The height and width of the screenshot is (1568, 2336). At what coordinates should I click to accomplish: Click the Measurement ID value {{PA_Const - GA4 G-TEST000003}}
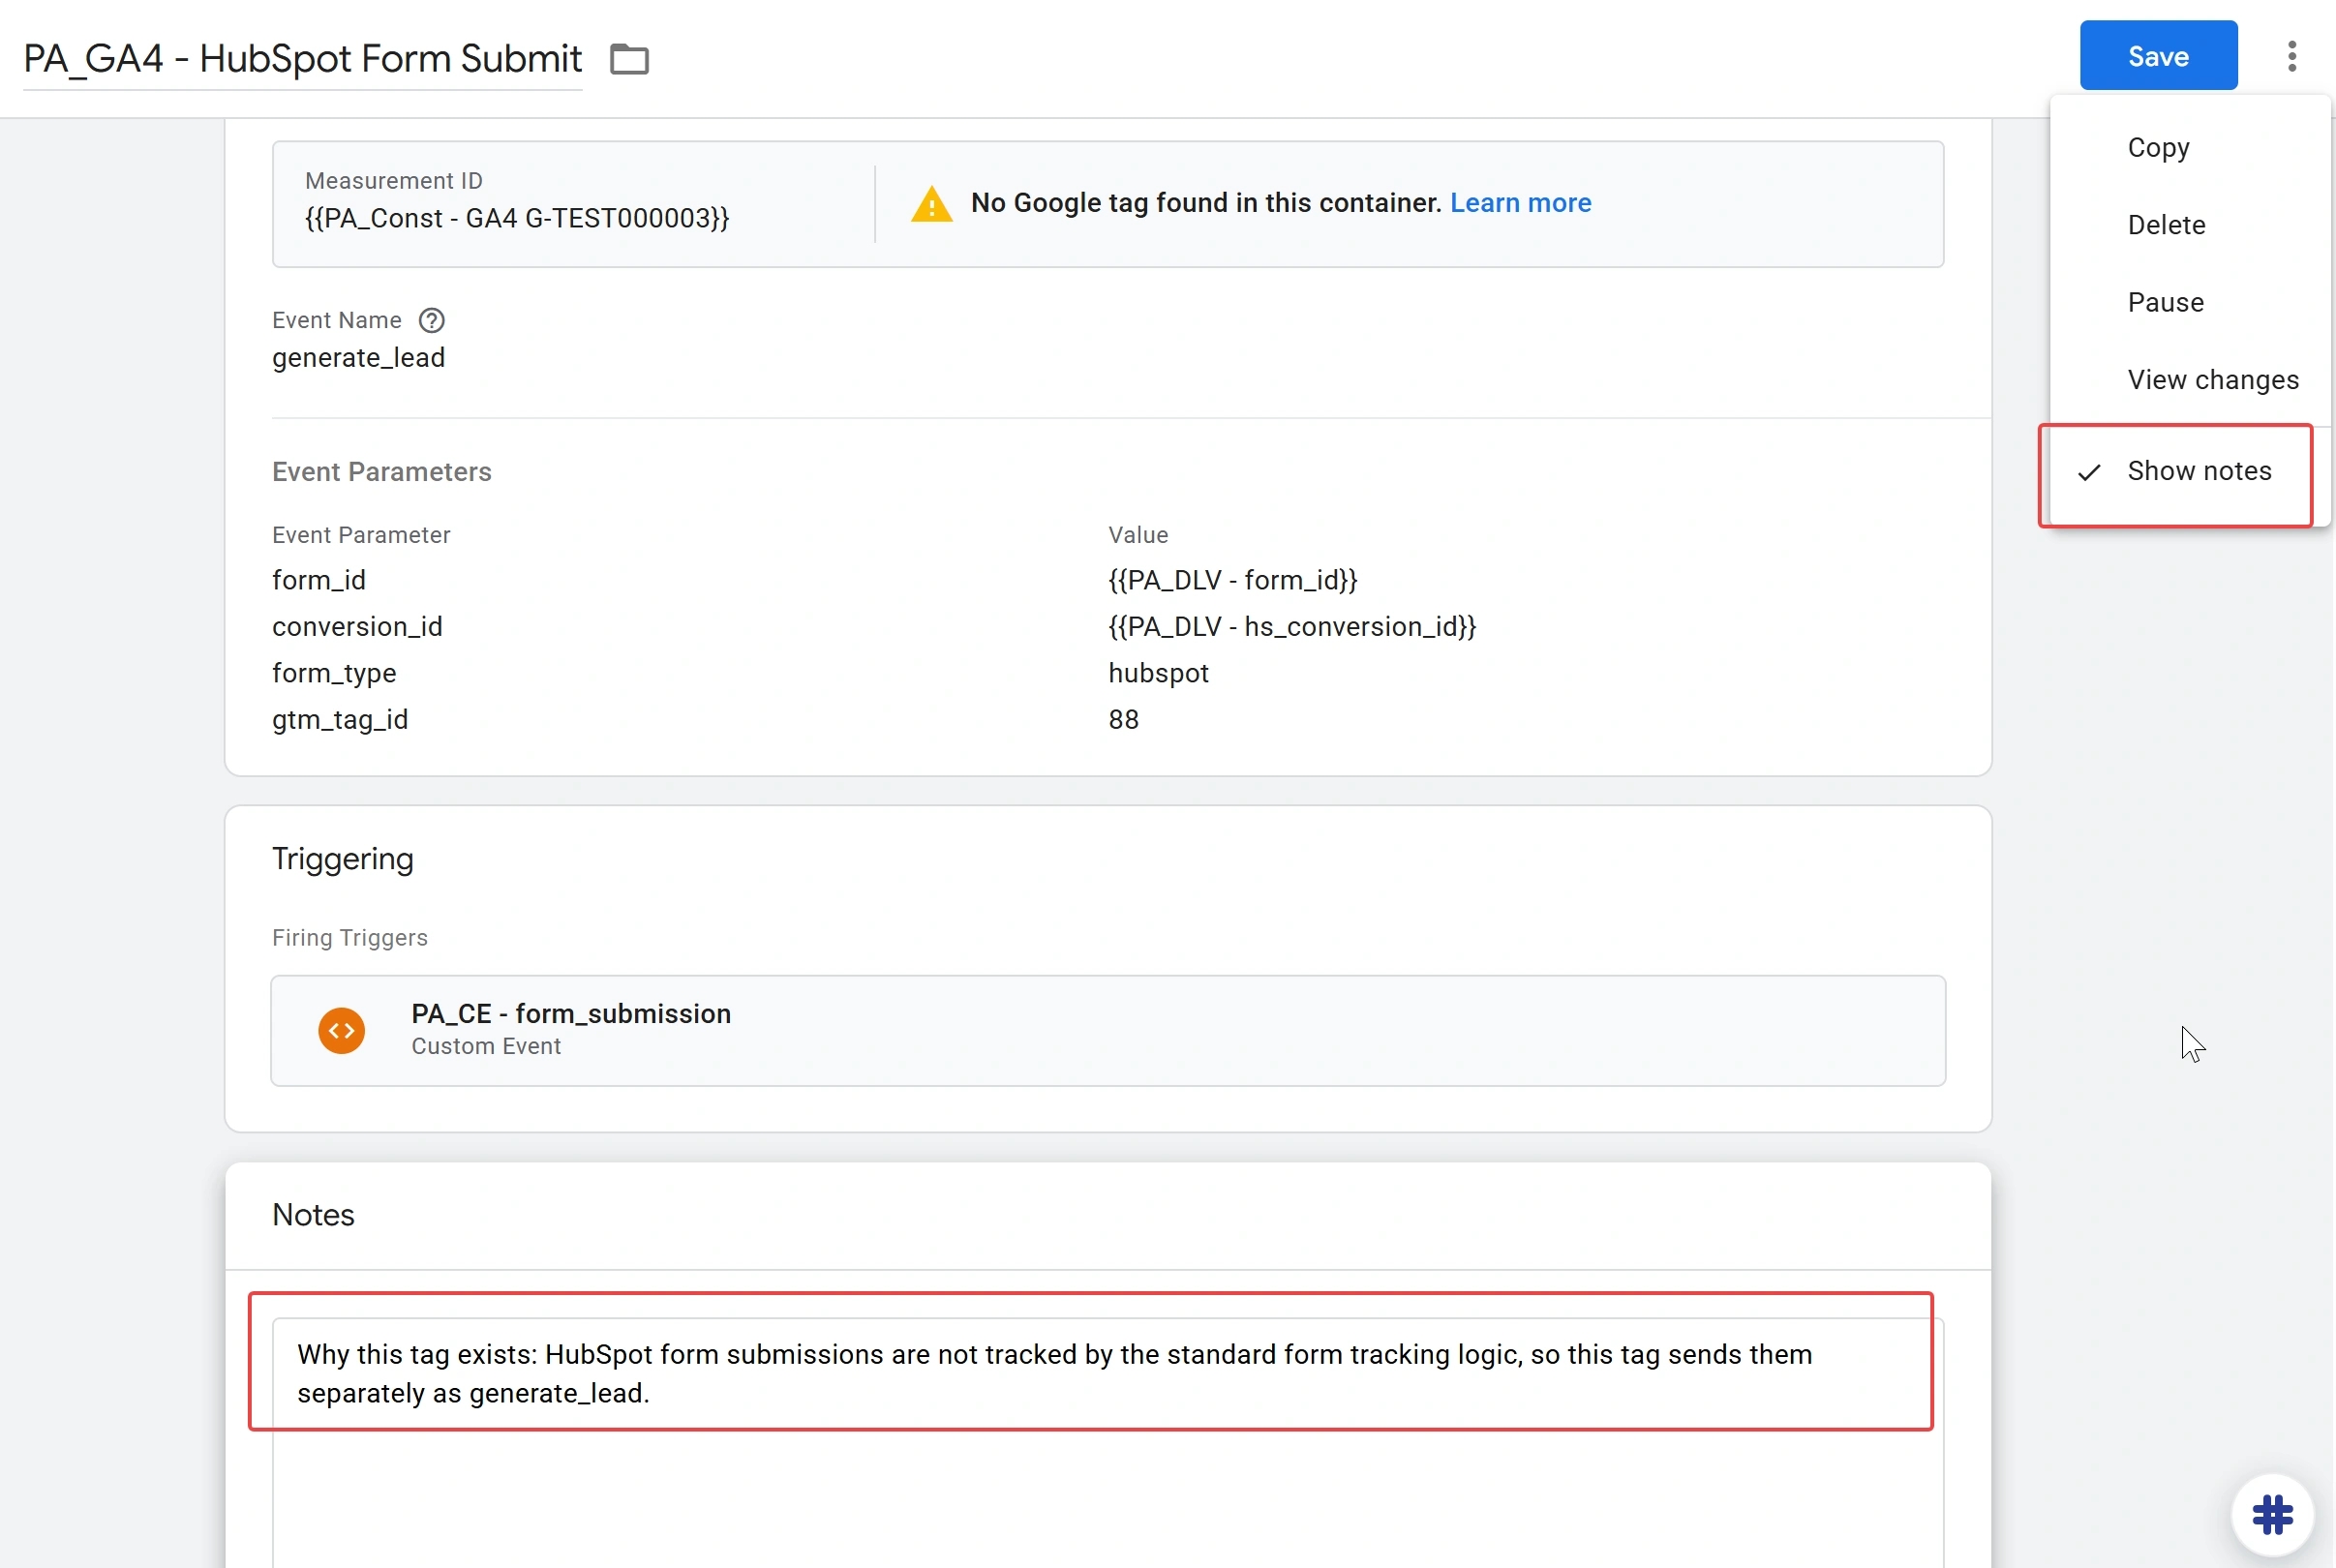517,218
